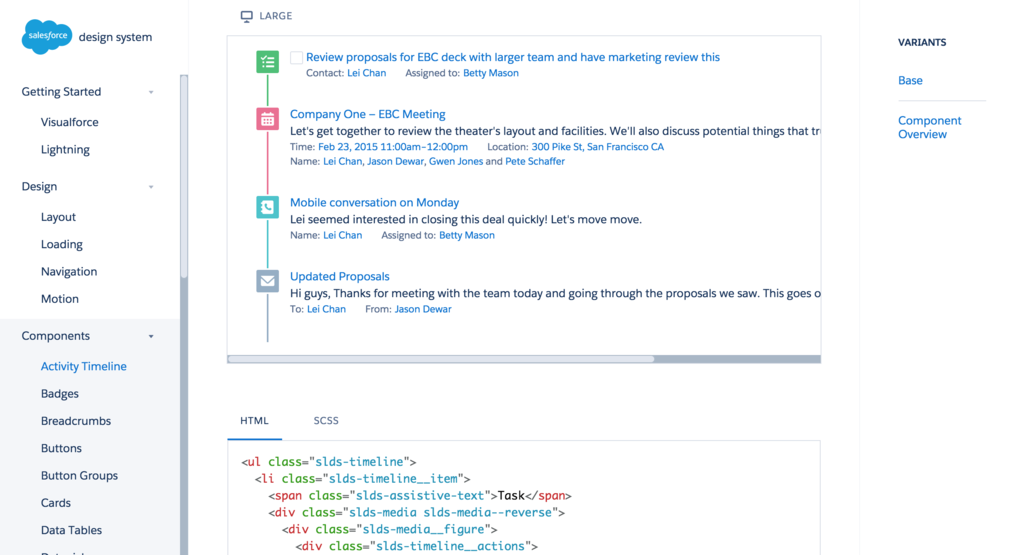Click Pete Schaffer in the meeting names
This screenshot has height=555, width=1024.
tap(535, 161)
